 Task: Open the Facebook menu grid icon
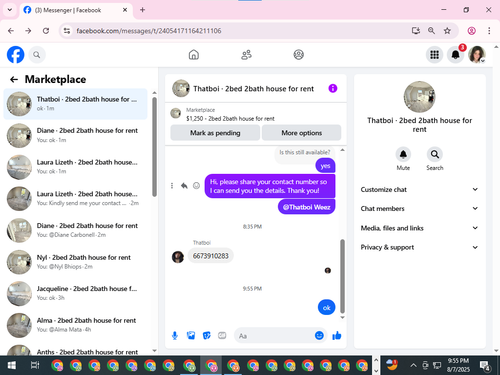[x=434, y=55]
